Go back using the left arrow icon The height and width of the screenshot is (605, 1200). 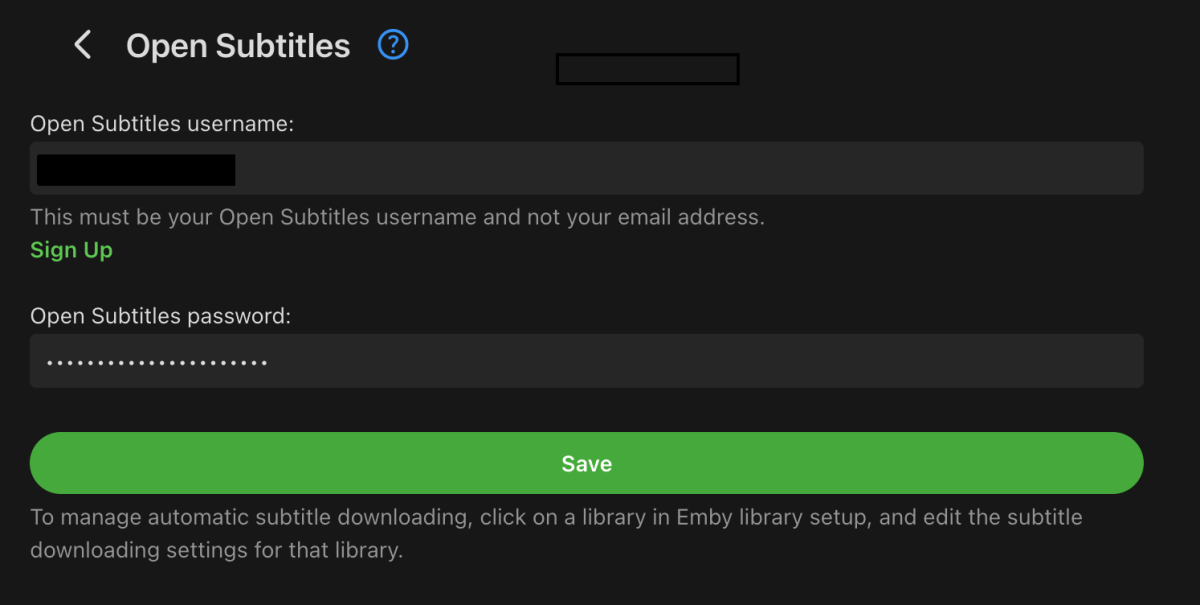click(x=83, y=45)
